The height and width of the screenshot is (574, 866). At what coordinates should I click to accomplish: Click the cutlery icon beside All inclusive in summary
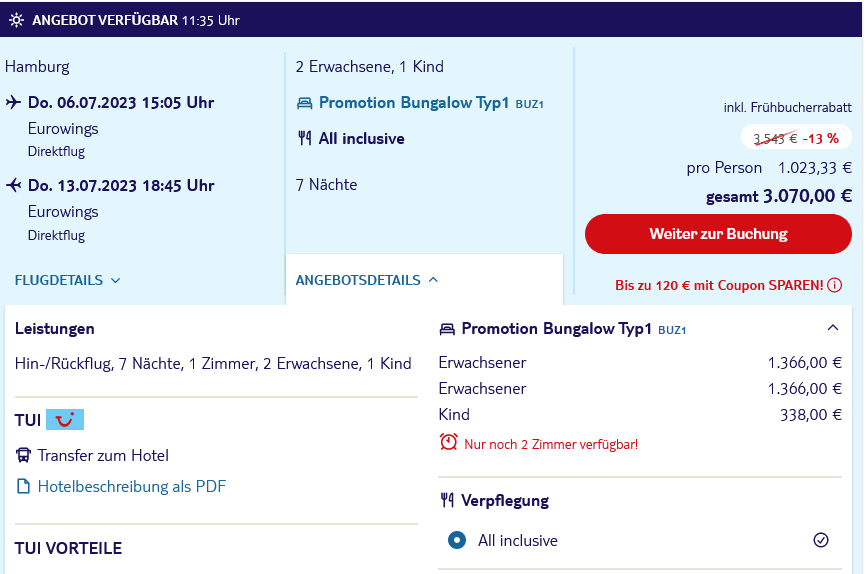click(305, 138)
